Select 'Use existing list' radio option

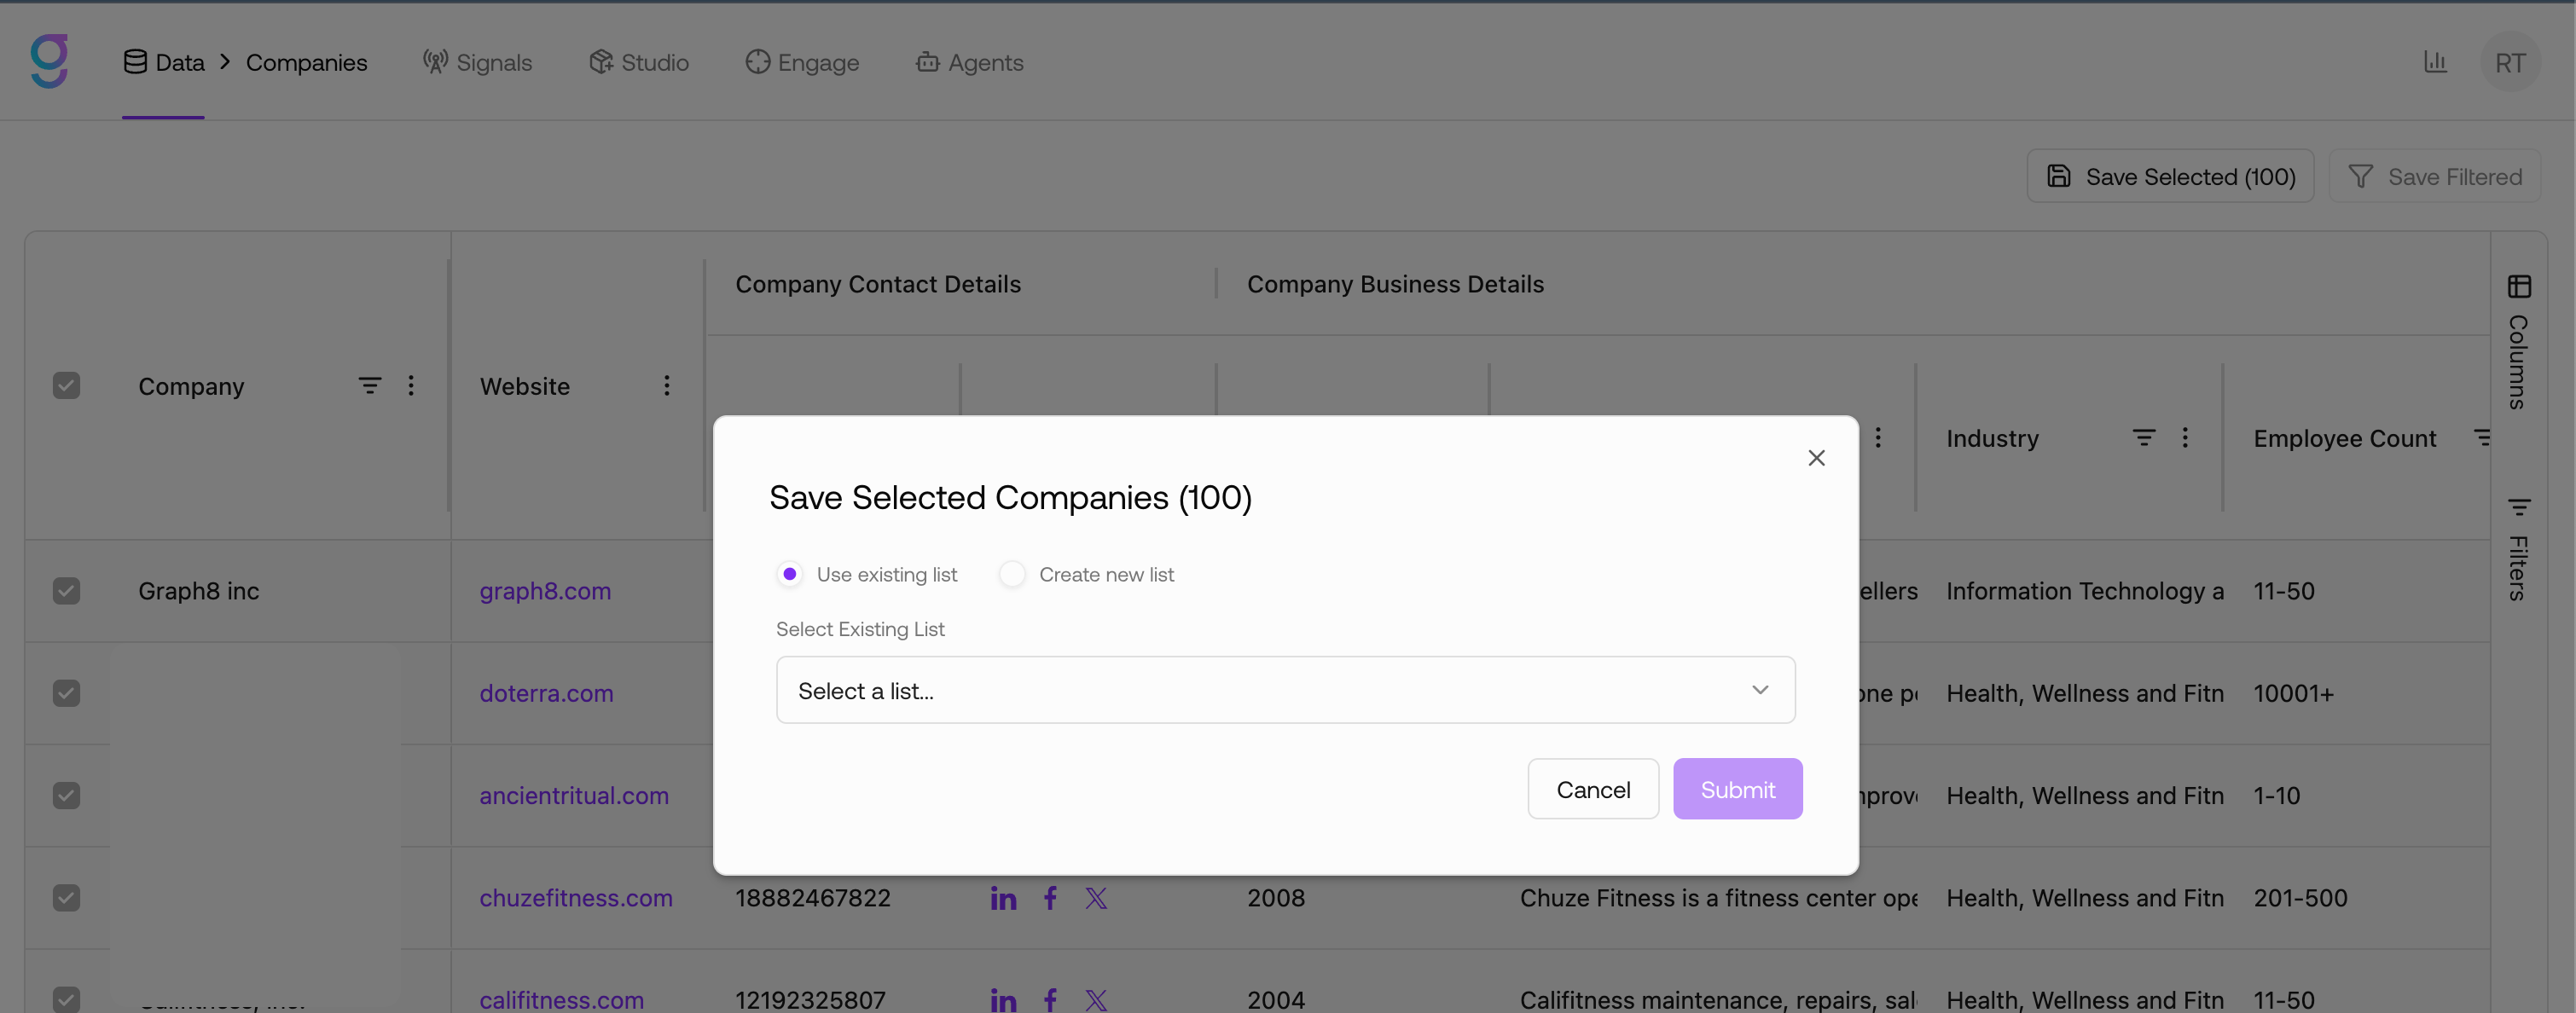point(790,574)
